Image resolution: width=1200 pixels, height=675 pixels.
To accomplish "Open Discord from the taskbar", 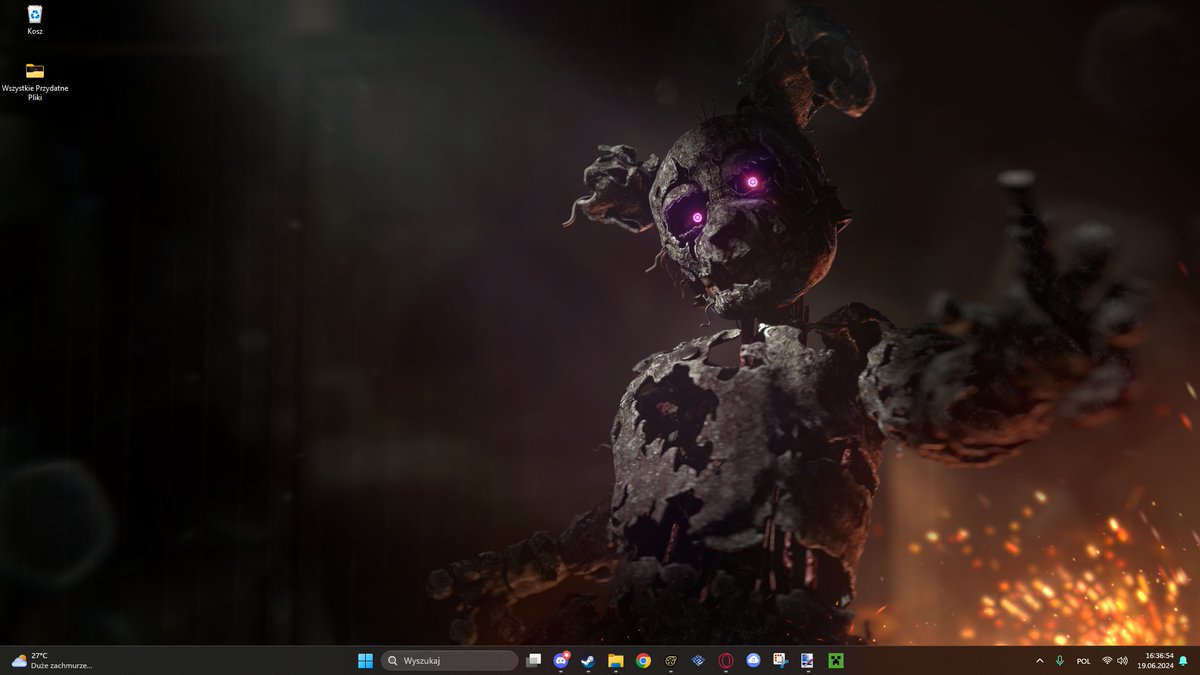I will [x=561, y=660].
